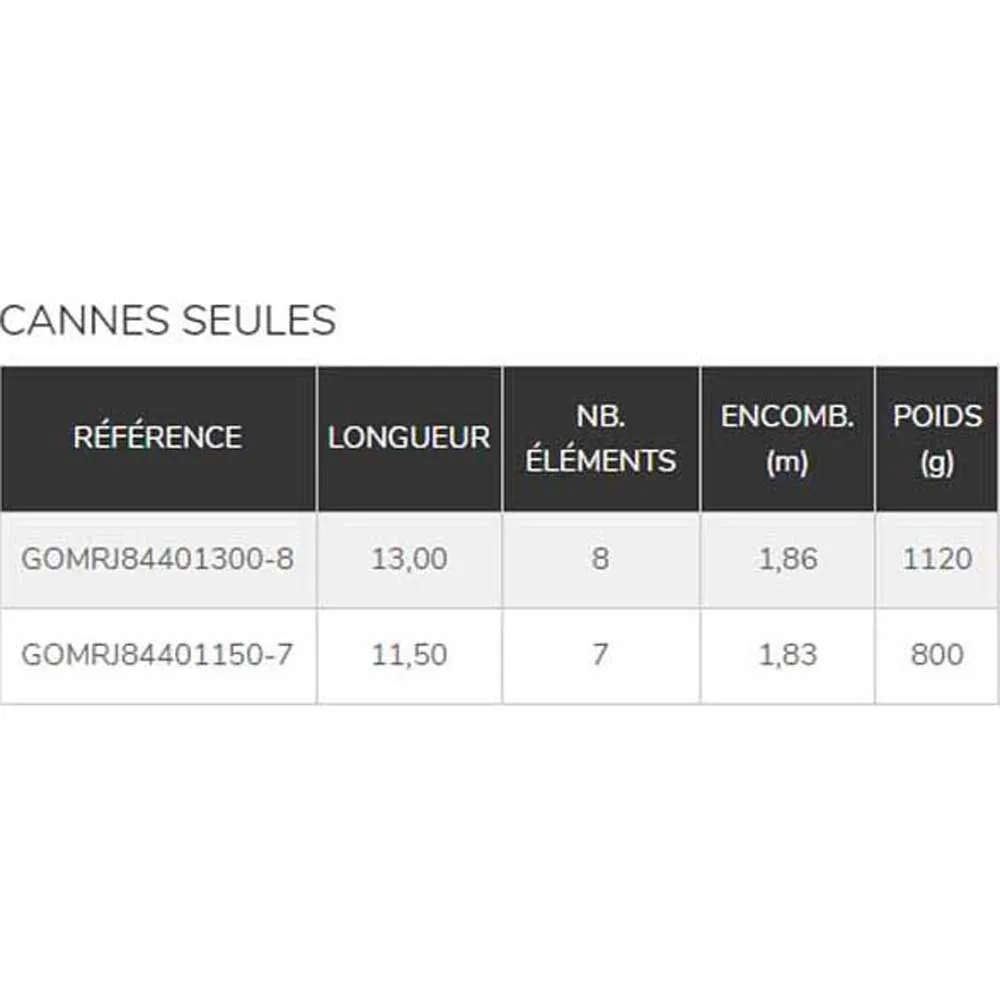Select the ENCOMB. header label
The width and height of the screenshot is (1000, 1000).
click(x=787, y=417)
